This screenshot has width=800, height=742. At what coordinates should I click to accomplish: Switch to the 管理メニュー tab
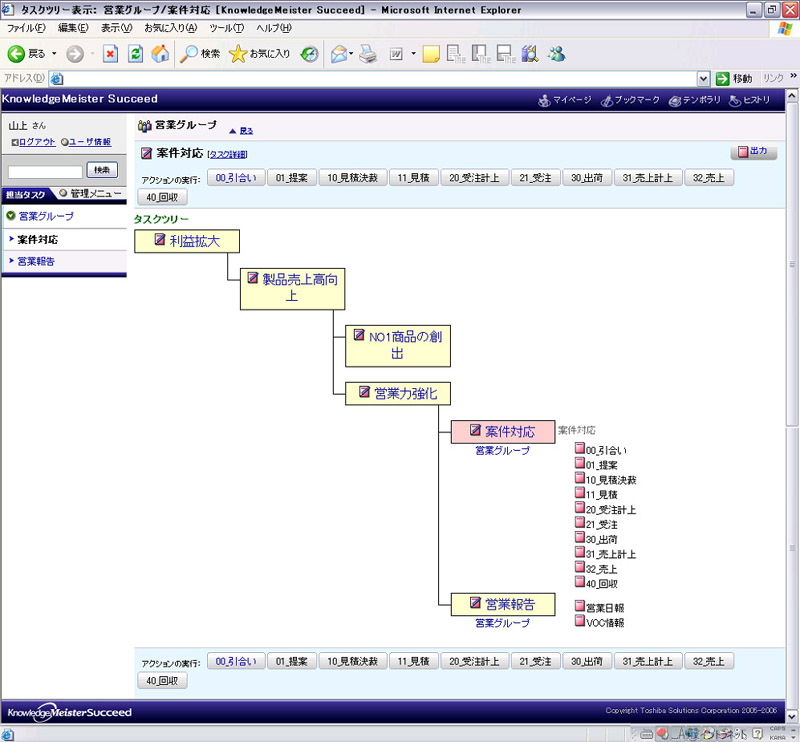(90, 193)
